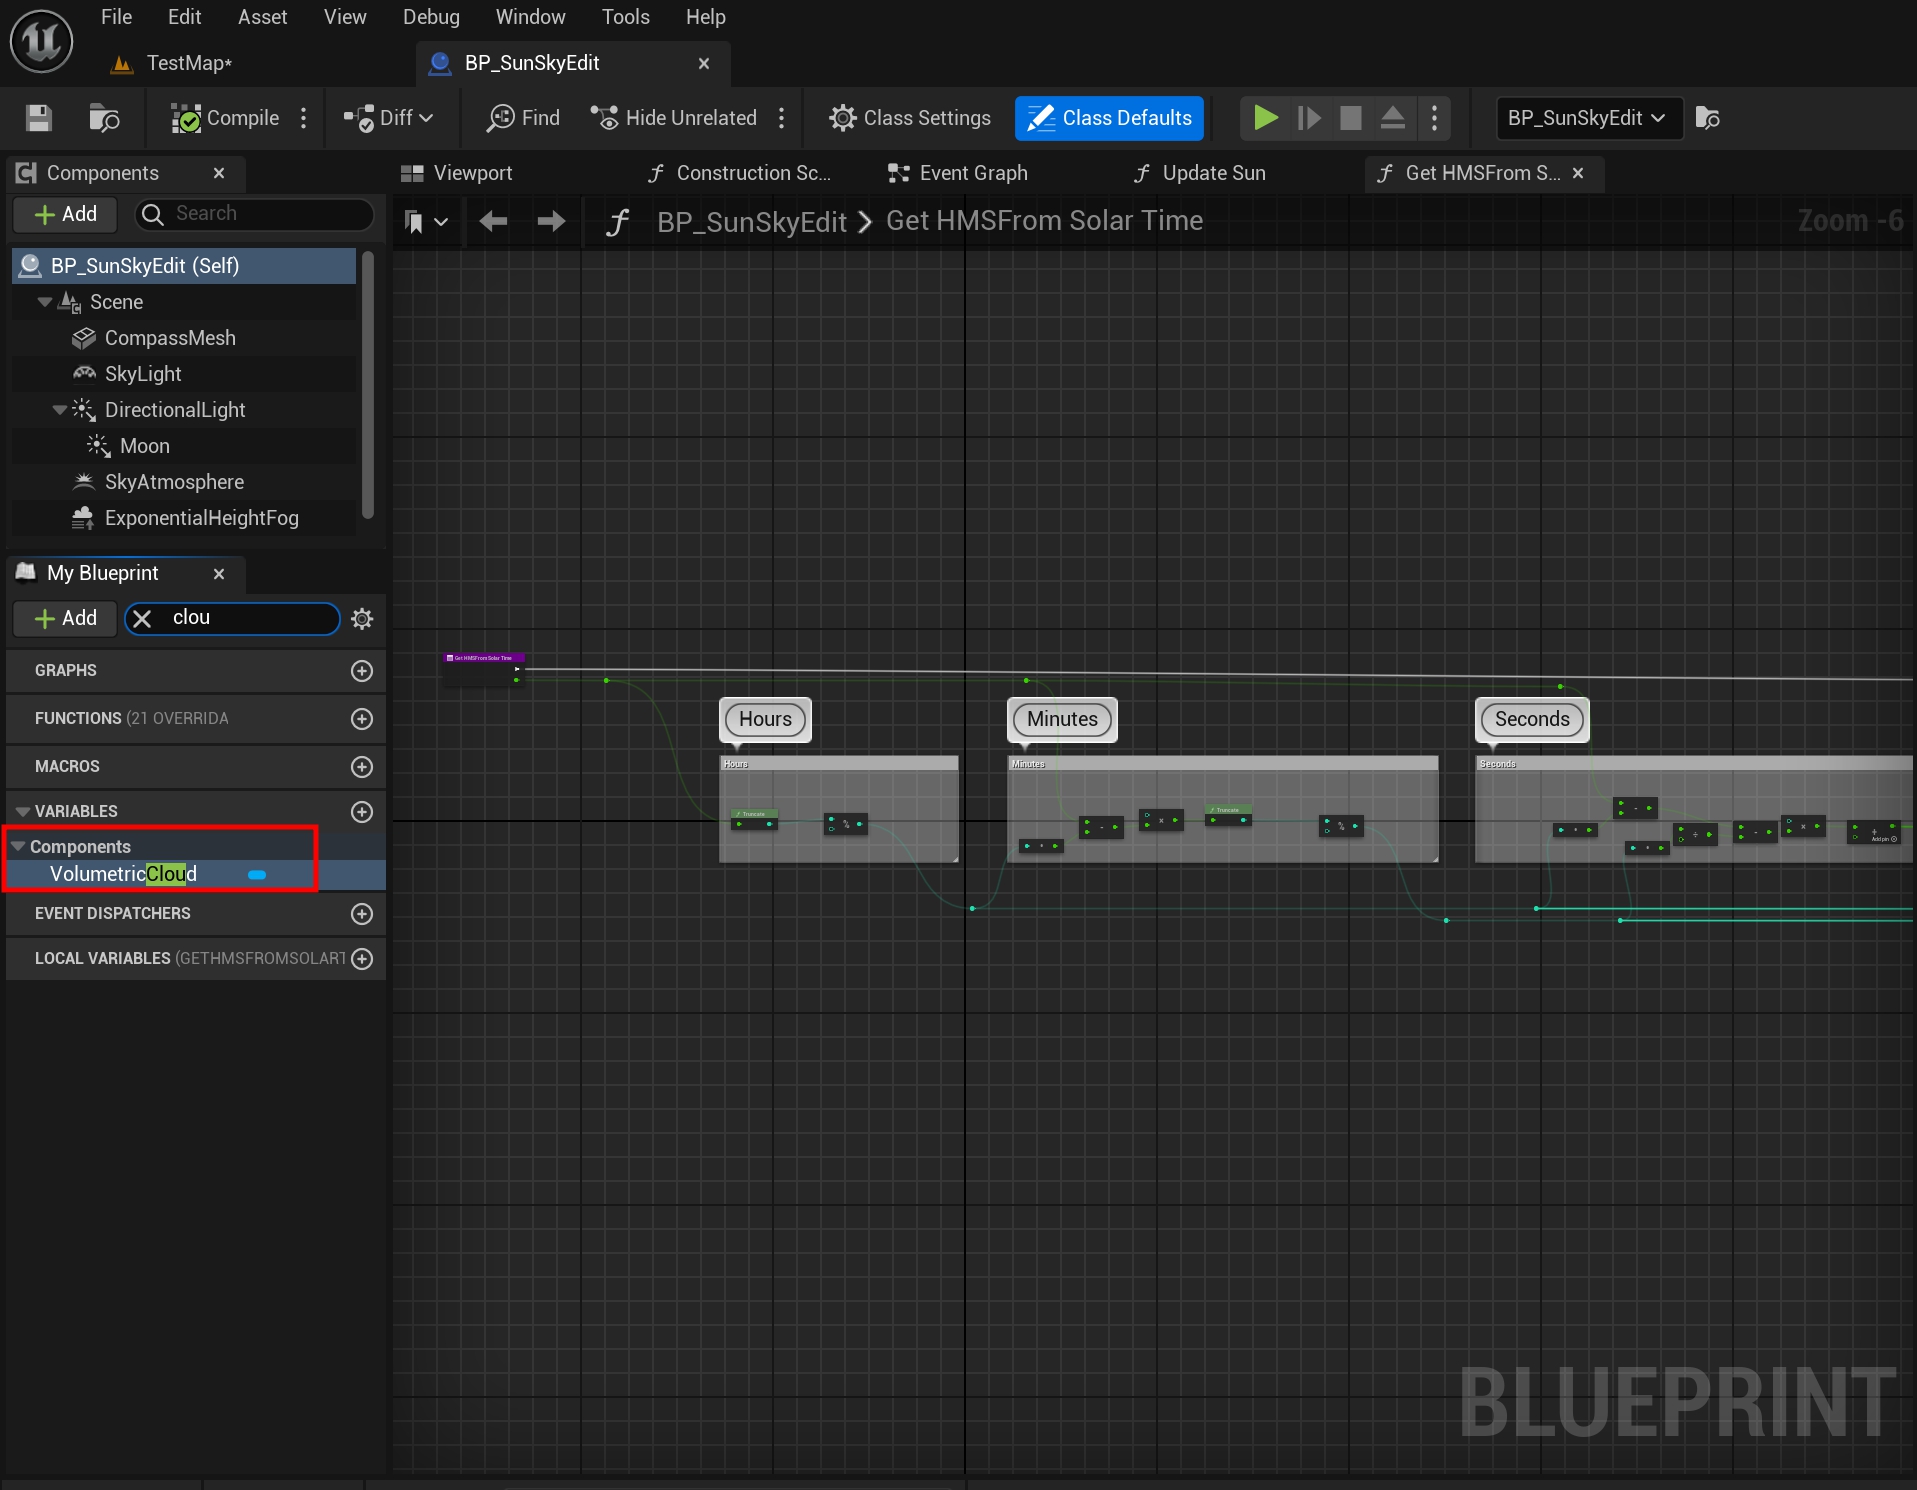Switch to the Viewport tab
This screenshot has height=1490, width=1917.
click(x=457, y=173)
